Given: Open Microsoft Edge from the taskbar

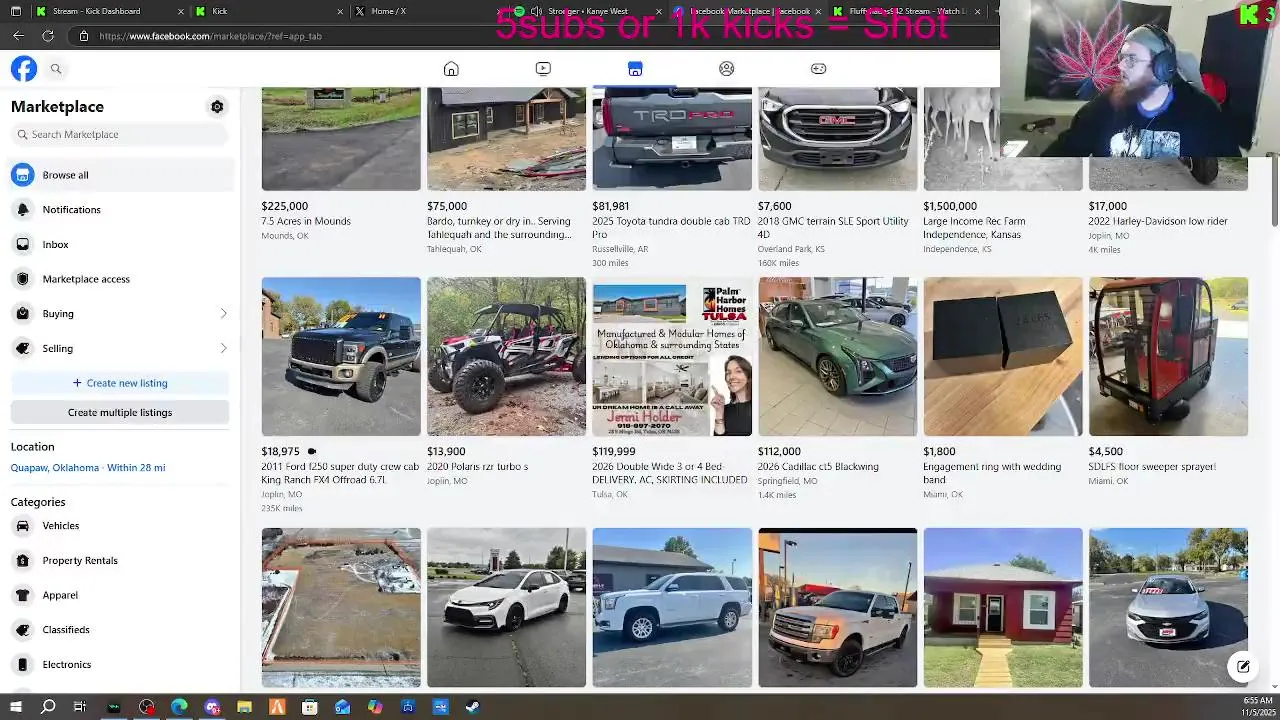Looking at the screenshot, I should [x=179, y=707].
